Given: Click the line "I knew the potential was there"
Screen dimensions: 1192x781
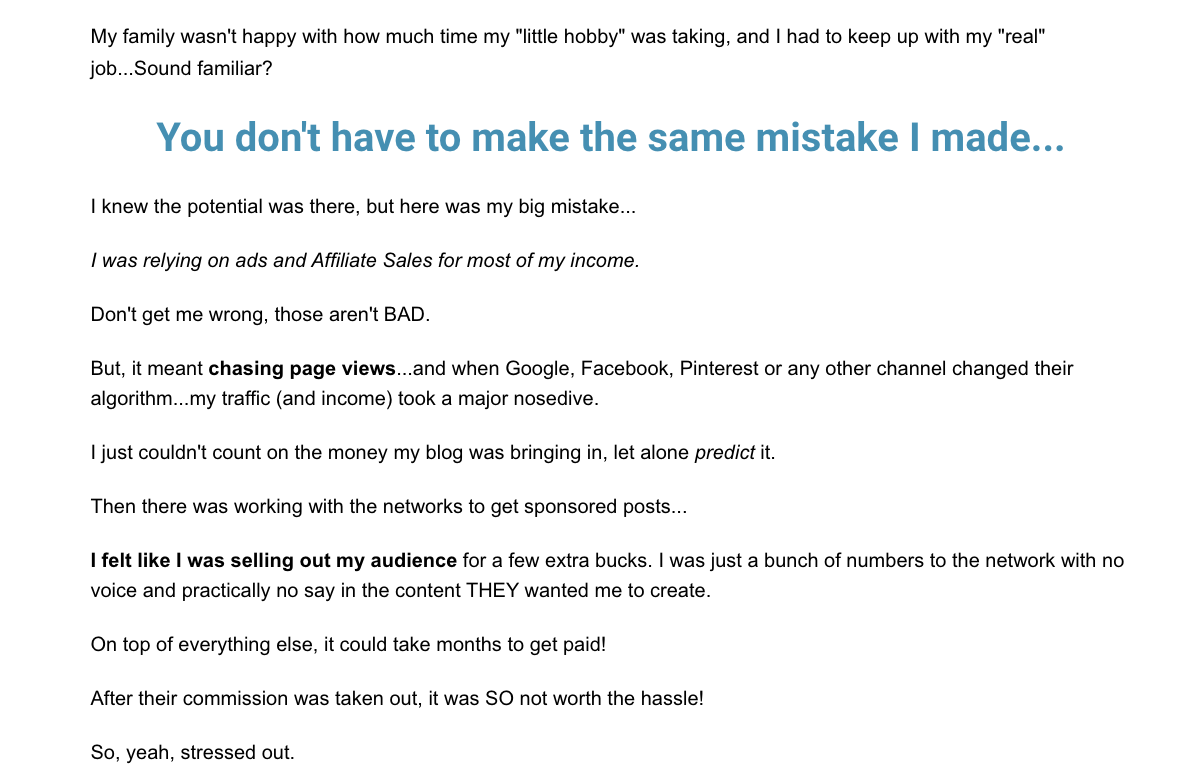Looking at the screenshot, I should coord(362,208).
